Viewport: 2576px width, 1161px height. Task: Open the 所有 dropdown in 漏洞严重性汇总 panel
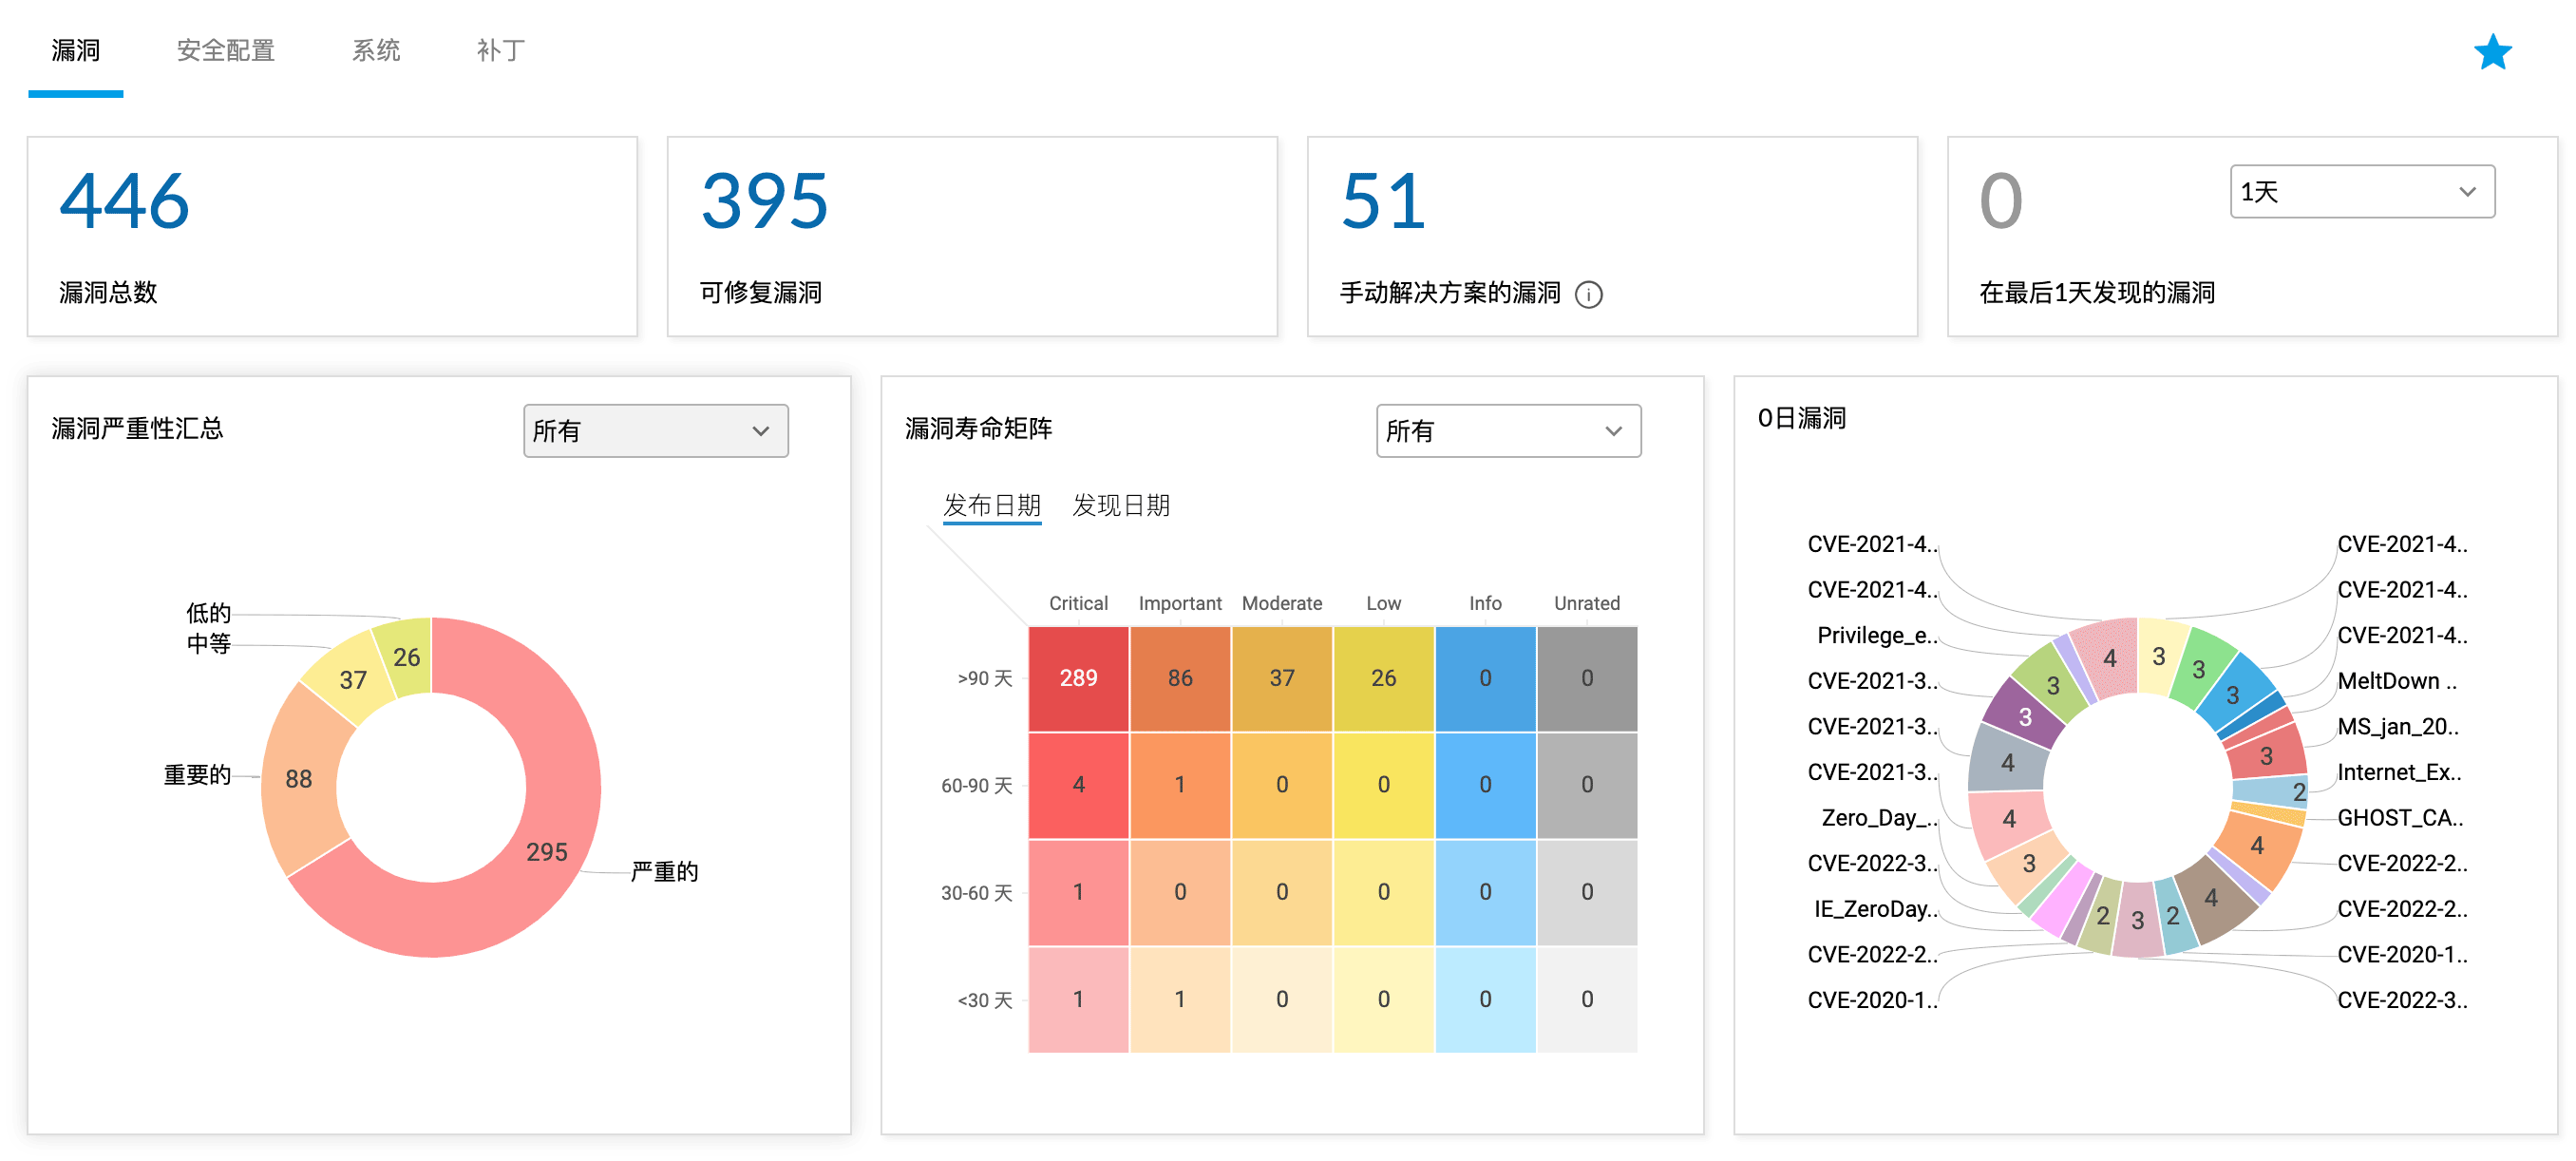(655, 430)
